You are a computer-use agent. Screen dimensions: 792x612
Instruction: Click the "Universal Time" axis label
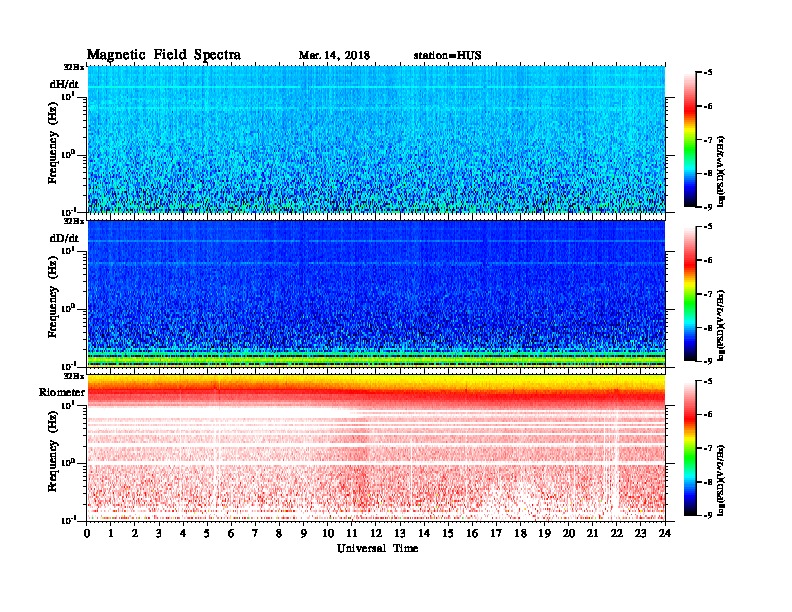[377, 548]
